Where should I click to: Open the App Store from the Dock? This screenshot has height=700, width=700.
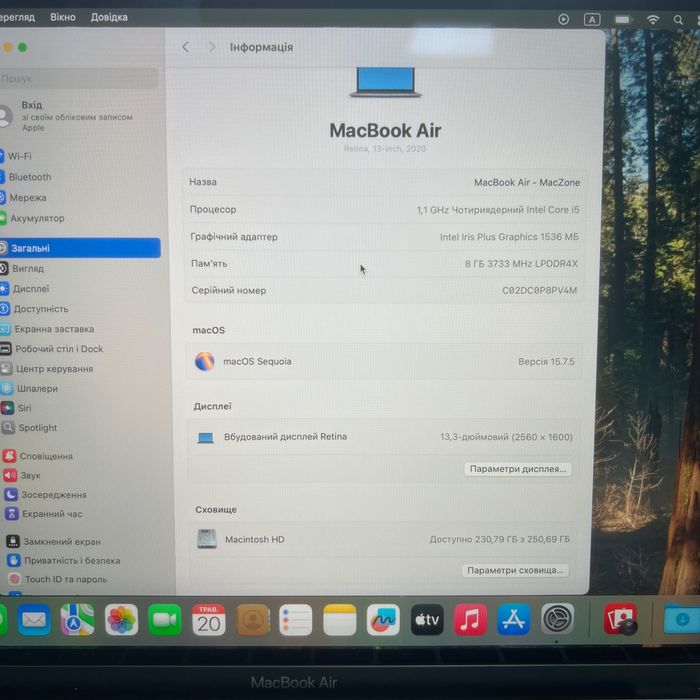pyautogui.click(x=514, y=619)
